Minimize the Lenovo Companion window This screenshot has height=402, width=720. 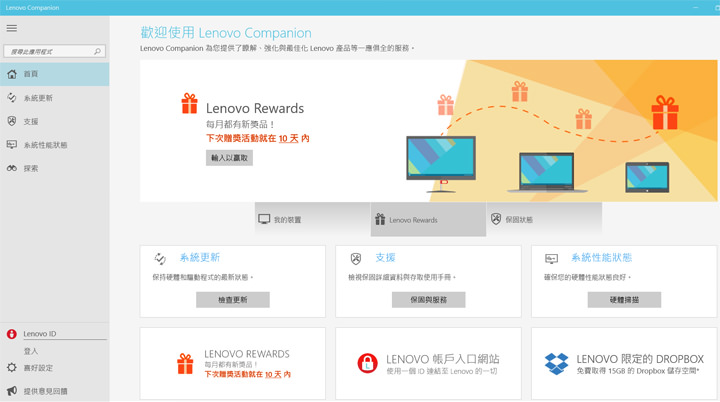click(696, 7)
